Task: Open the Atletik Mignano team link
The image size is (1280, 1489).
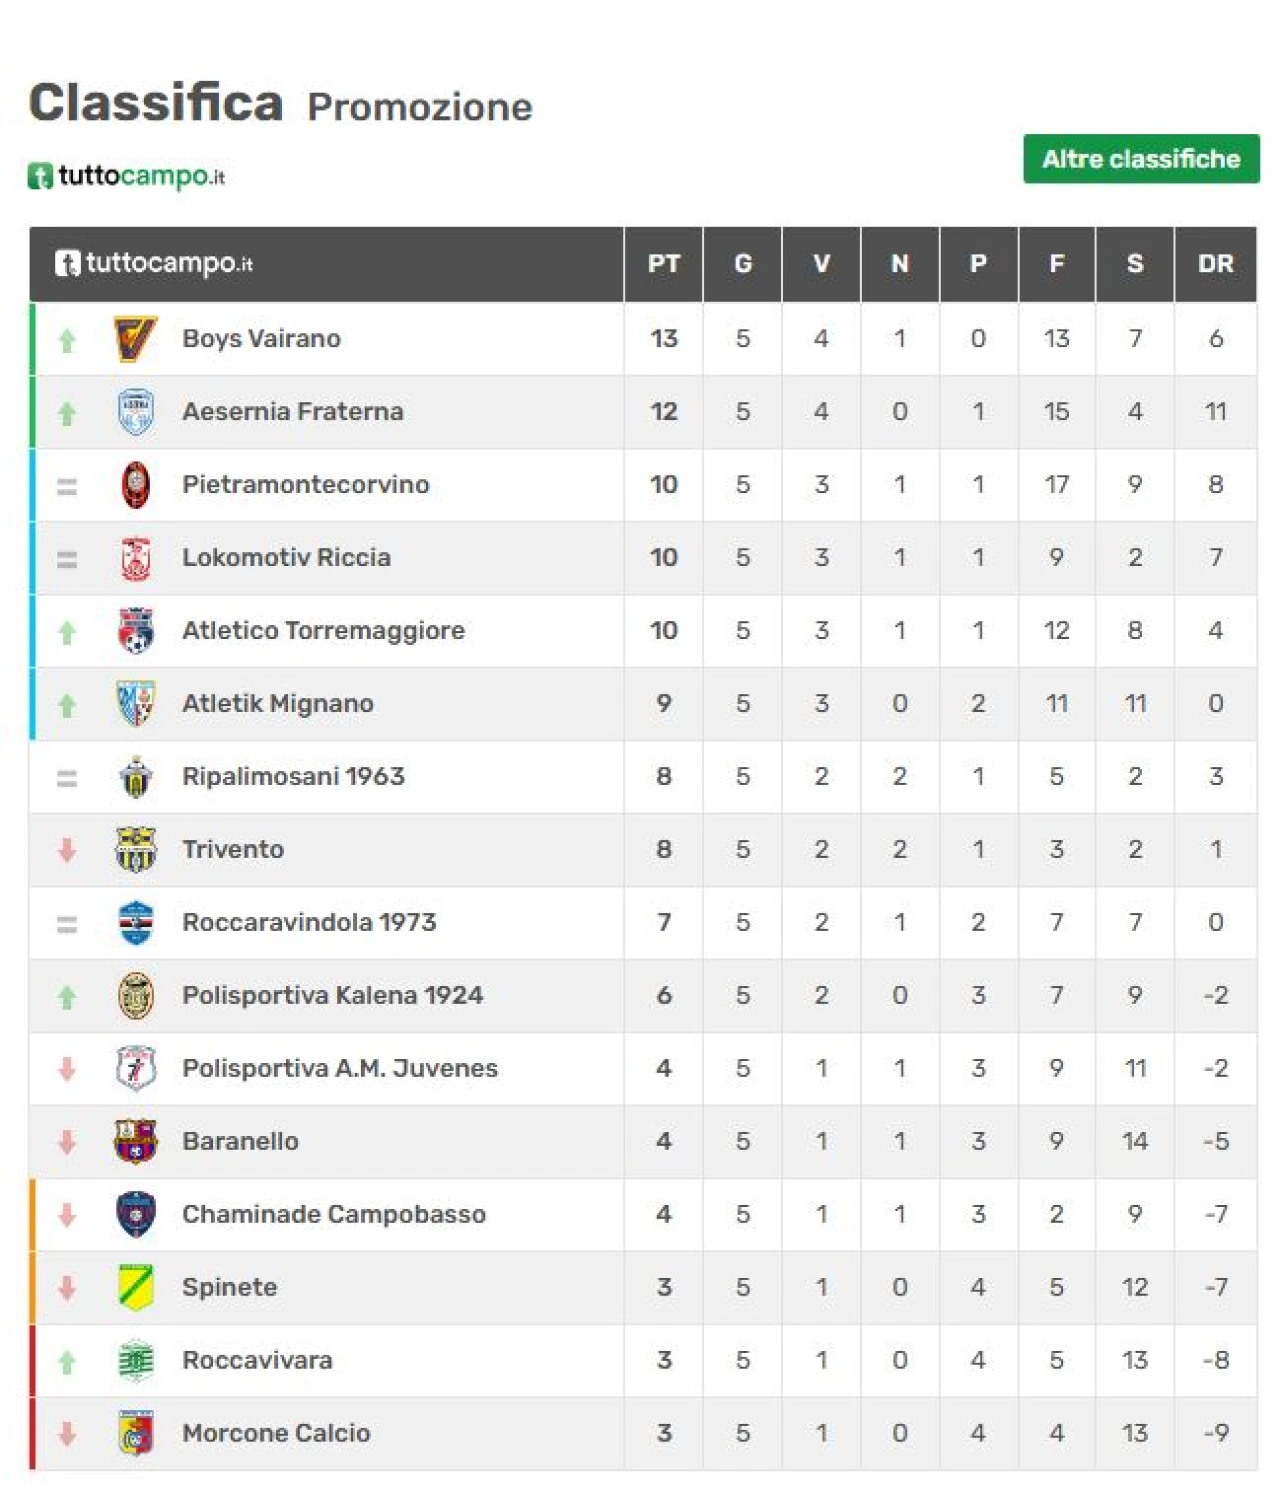Action: point(277,704)
